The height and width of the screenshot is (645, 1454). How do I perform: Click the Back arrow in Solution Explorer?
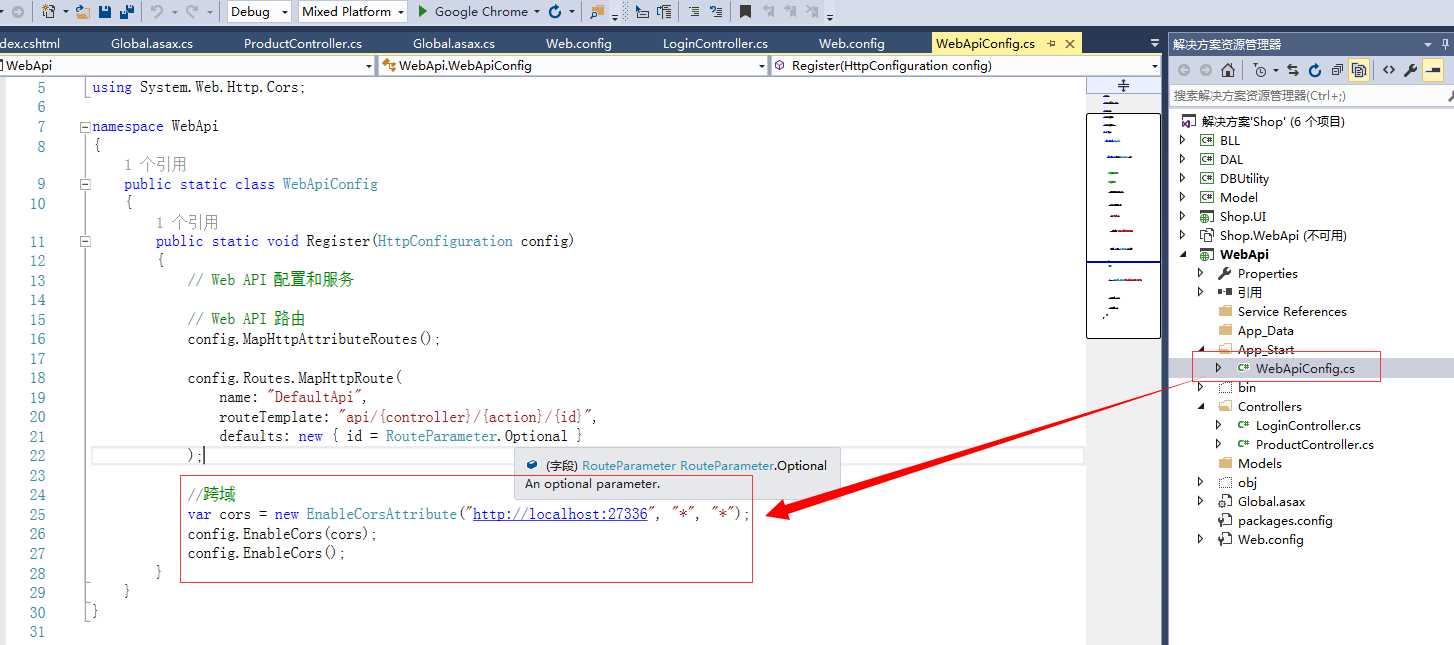(1183, 70)
